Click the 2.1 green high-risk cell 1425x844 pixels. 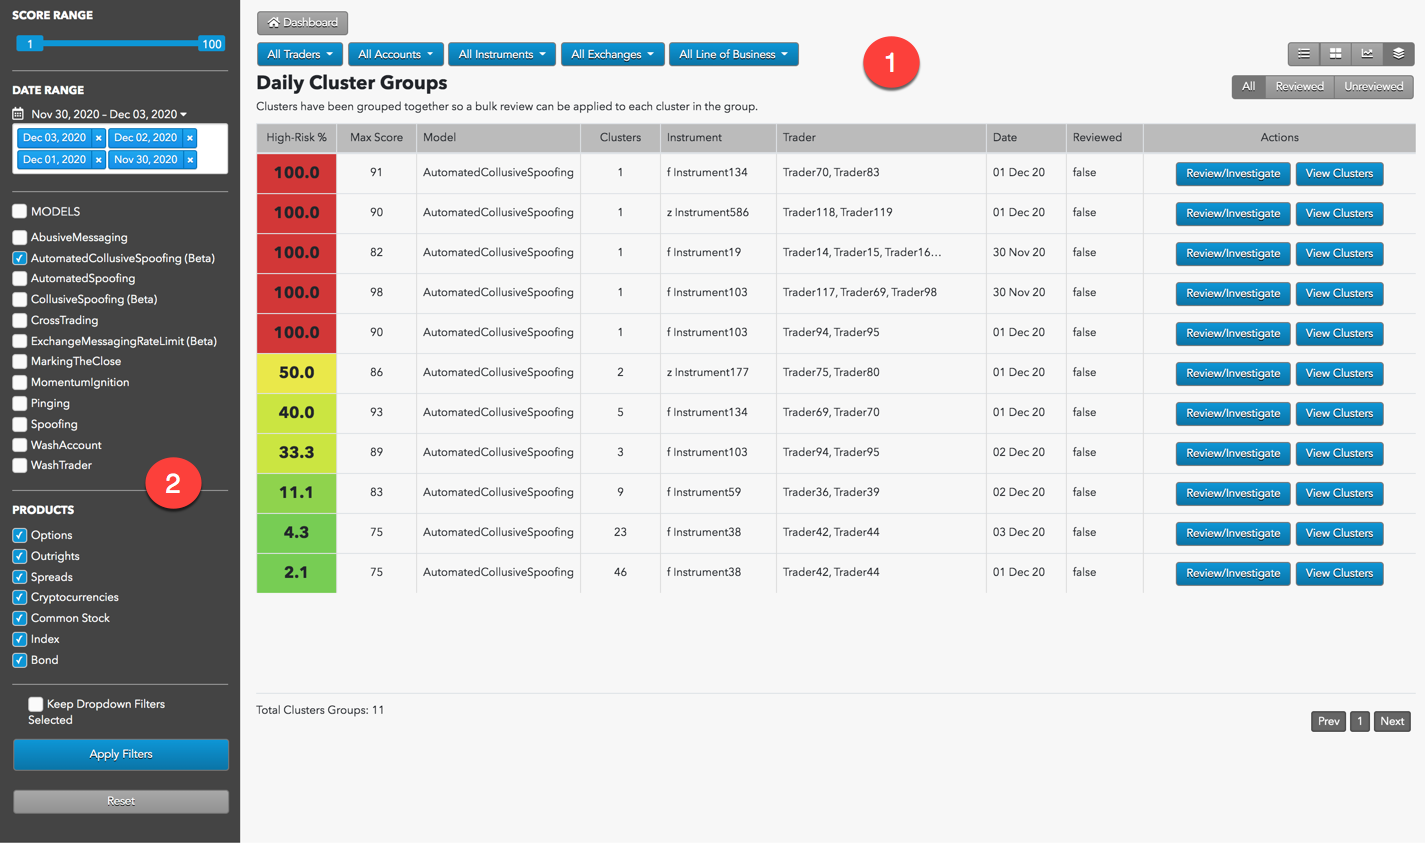(x=296, y=573)
